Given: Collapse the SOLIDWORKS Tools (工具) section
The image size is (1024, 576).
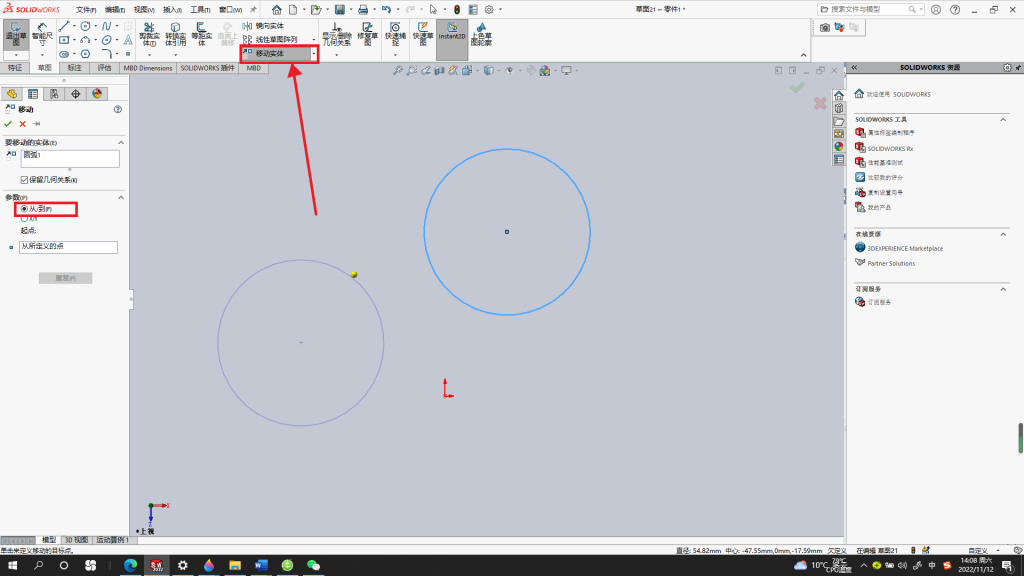Looking at the screenshot, I should [x=1003, y=120].
